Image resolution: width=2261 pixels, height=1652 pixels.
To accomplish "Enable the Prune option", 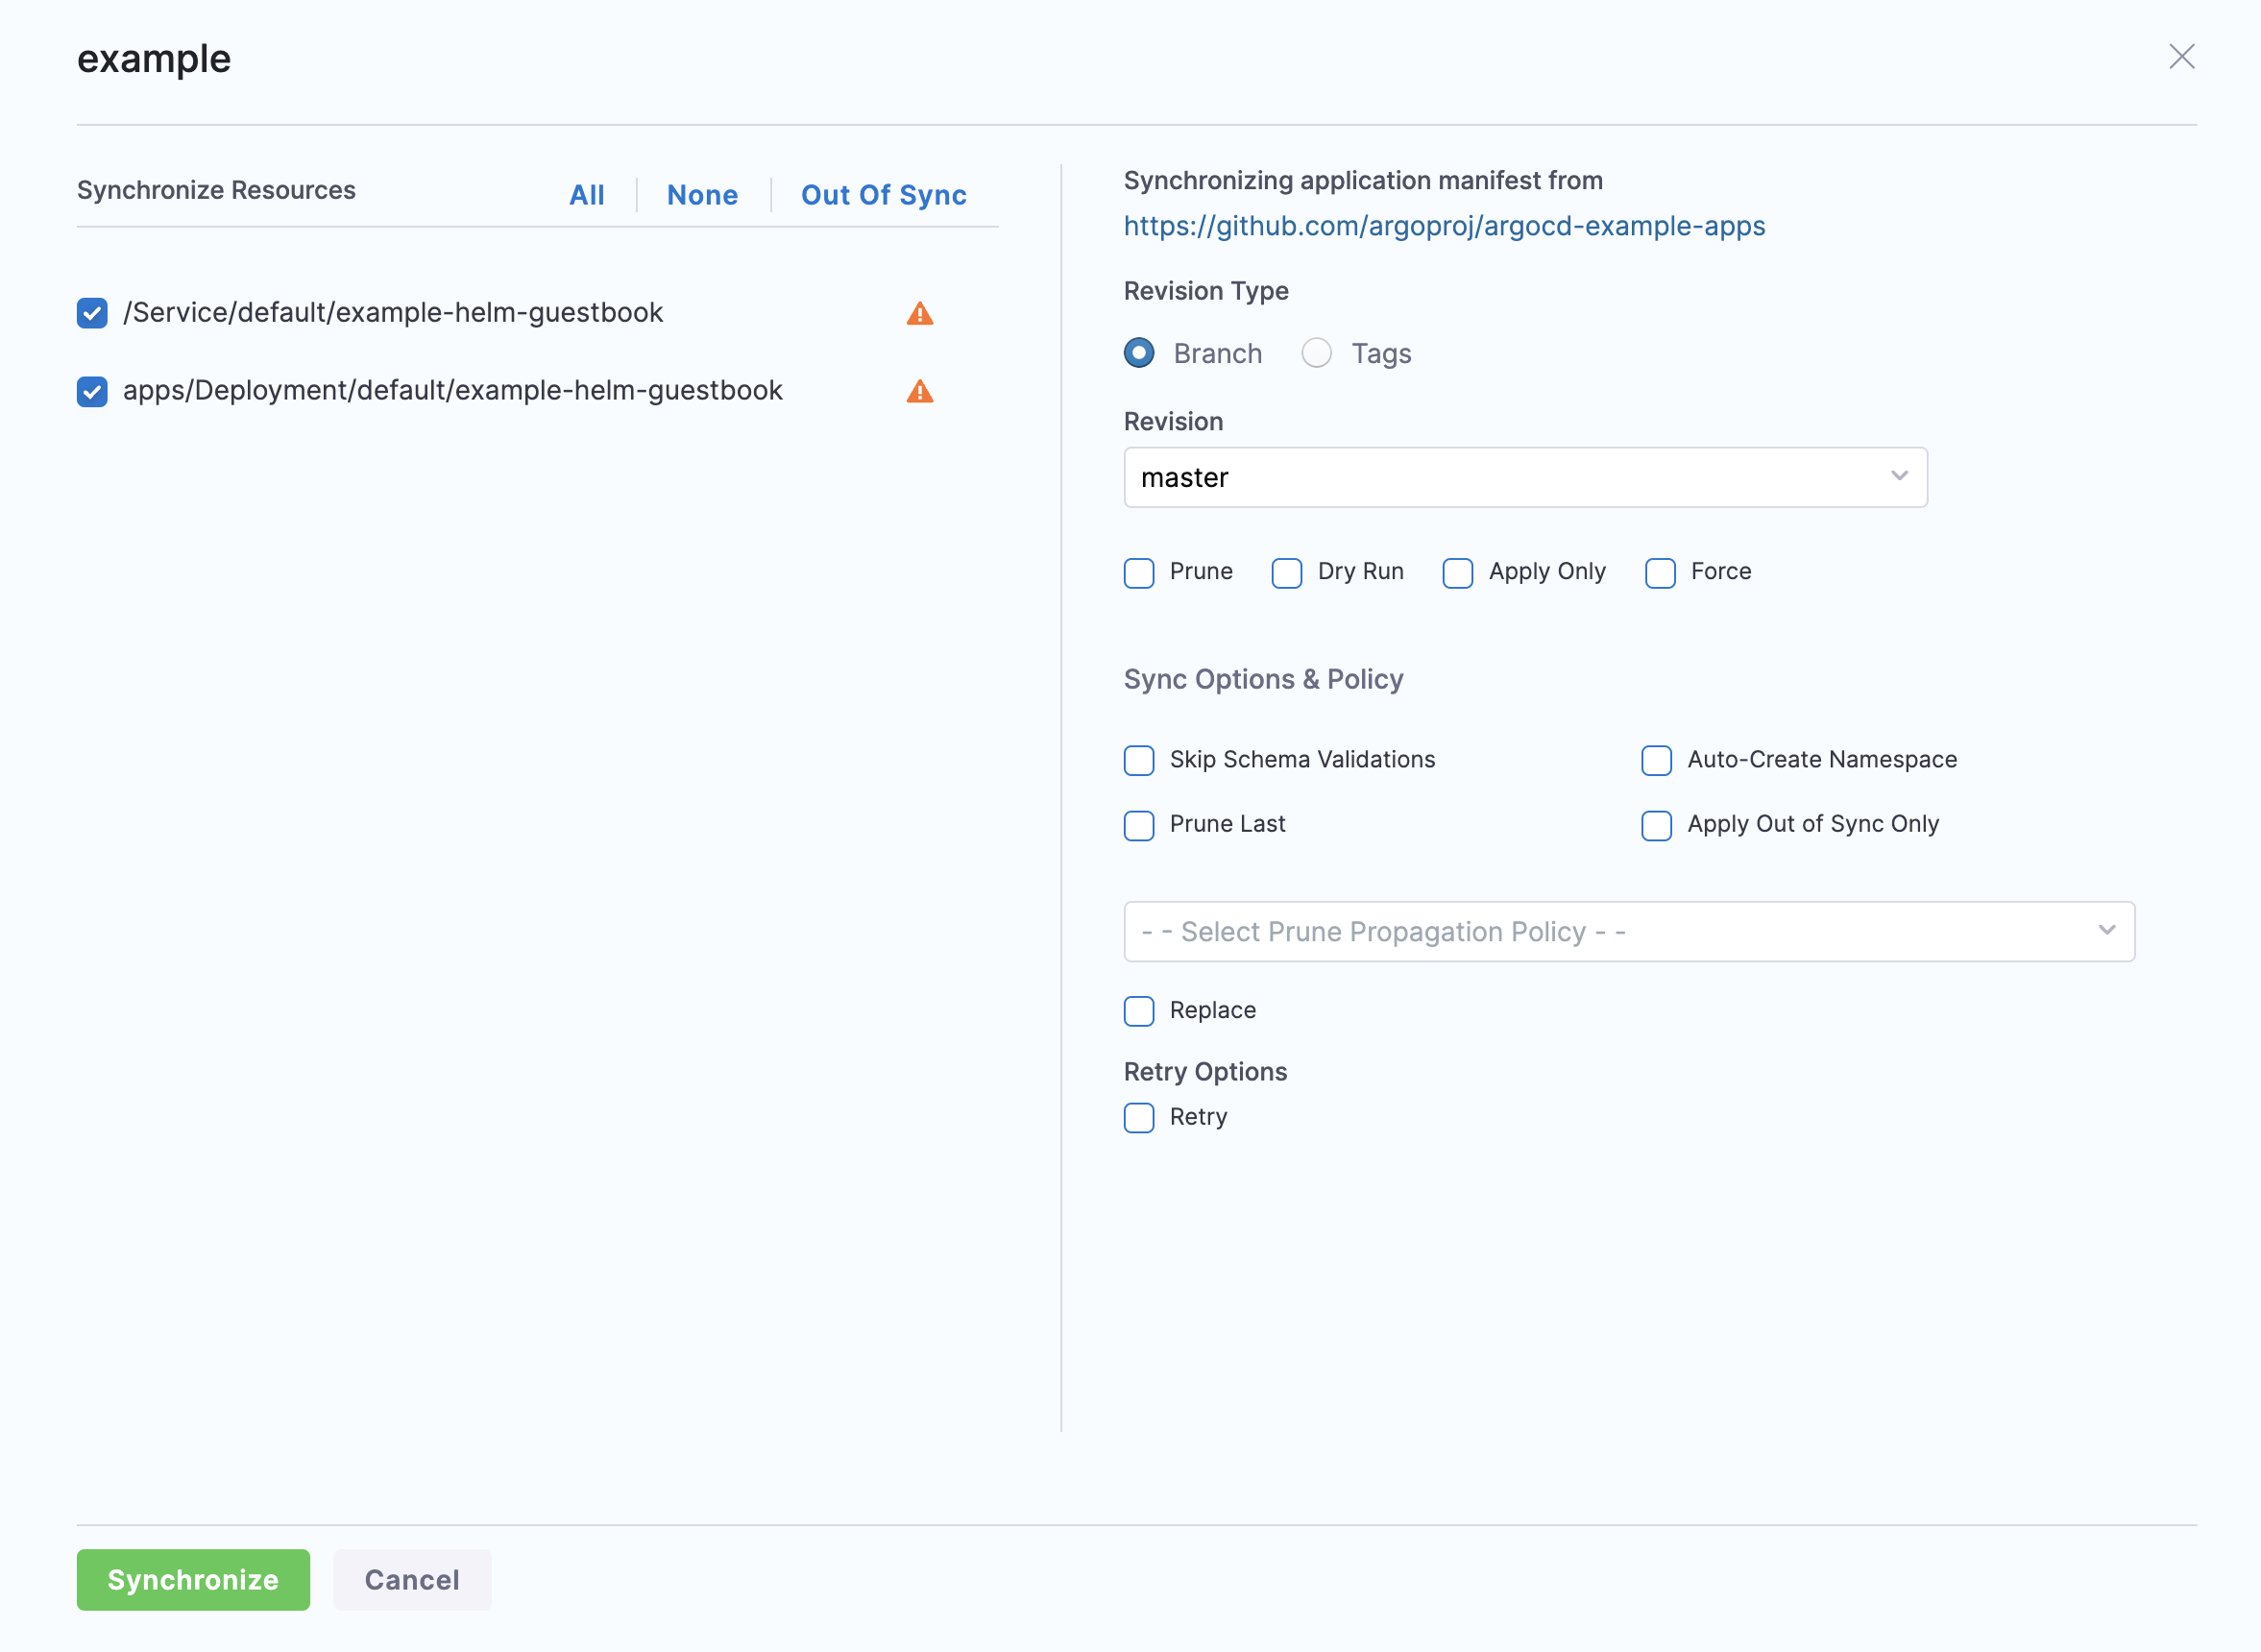I will pyautogui.click(x=1139, y=573).
